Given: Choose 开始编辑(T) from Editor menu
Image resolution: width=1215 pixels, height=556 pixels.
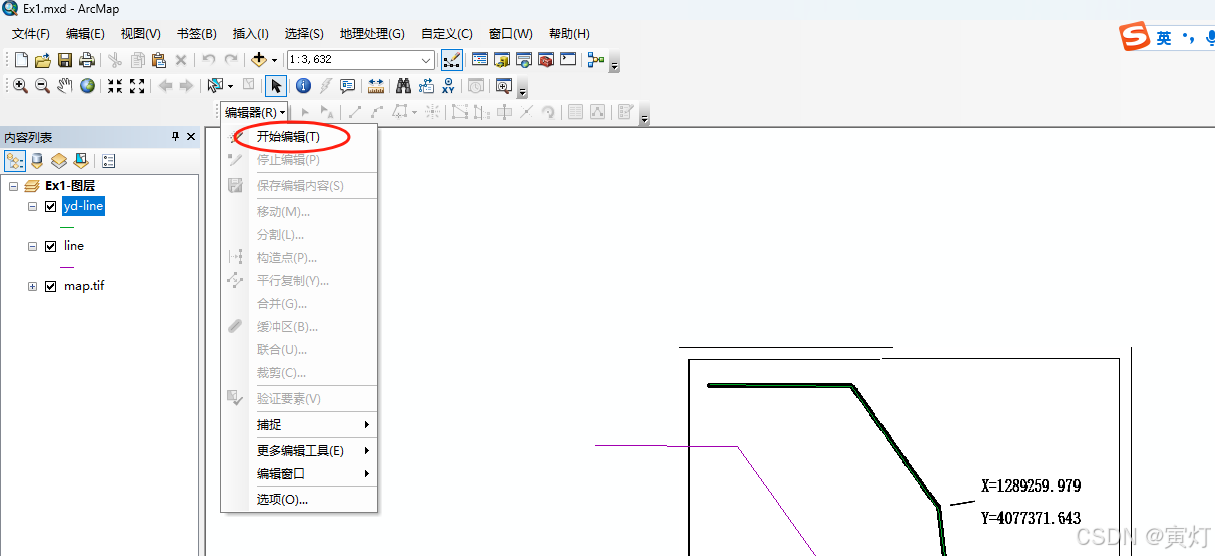Looking at the screenshot, I should click(x=299, y=136).
